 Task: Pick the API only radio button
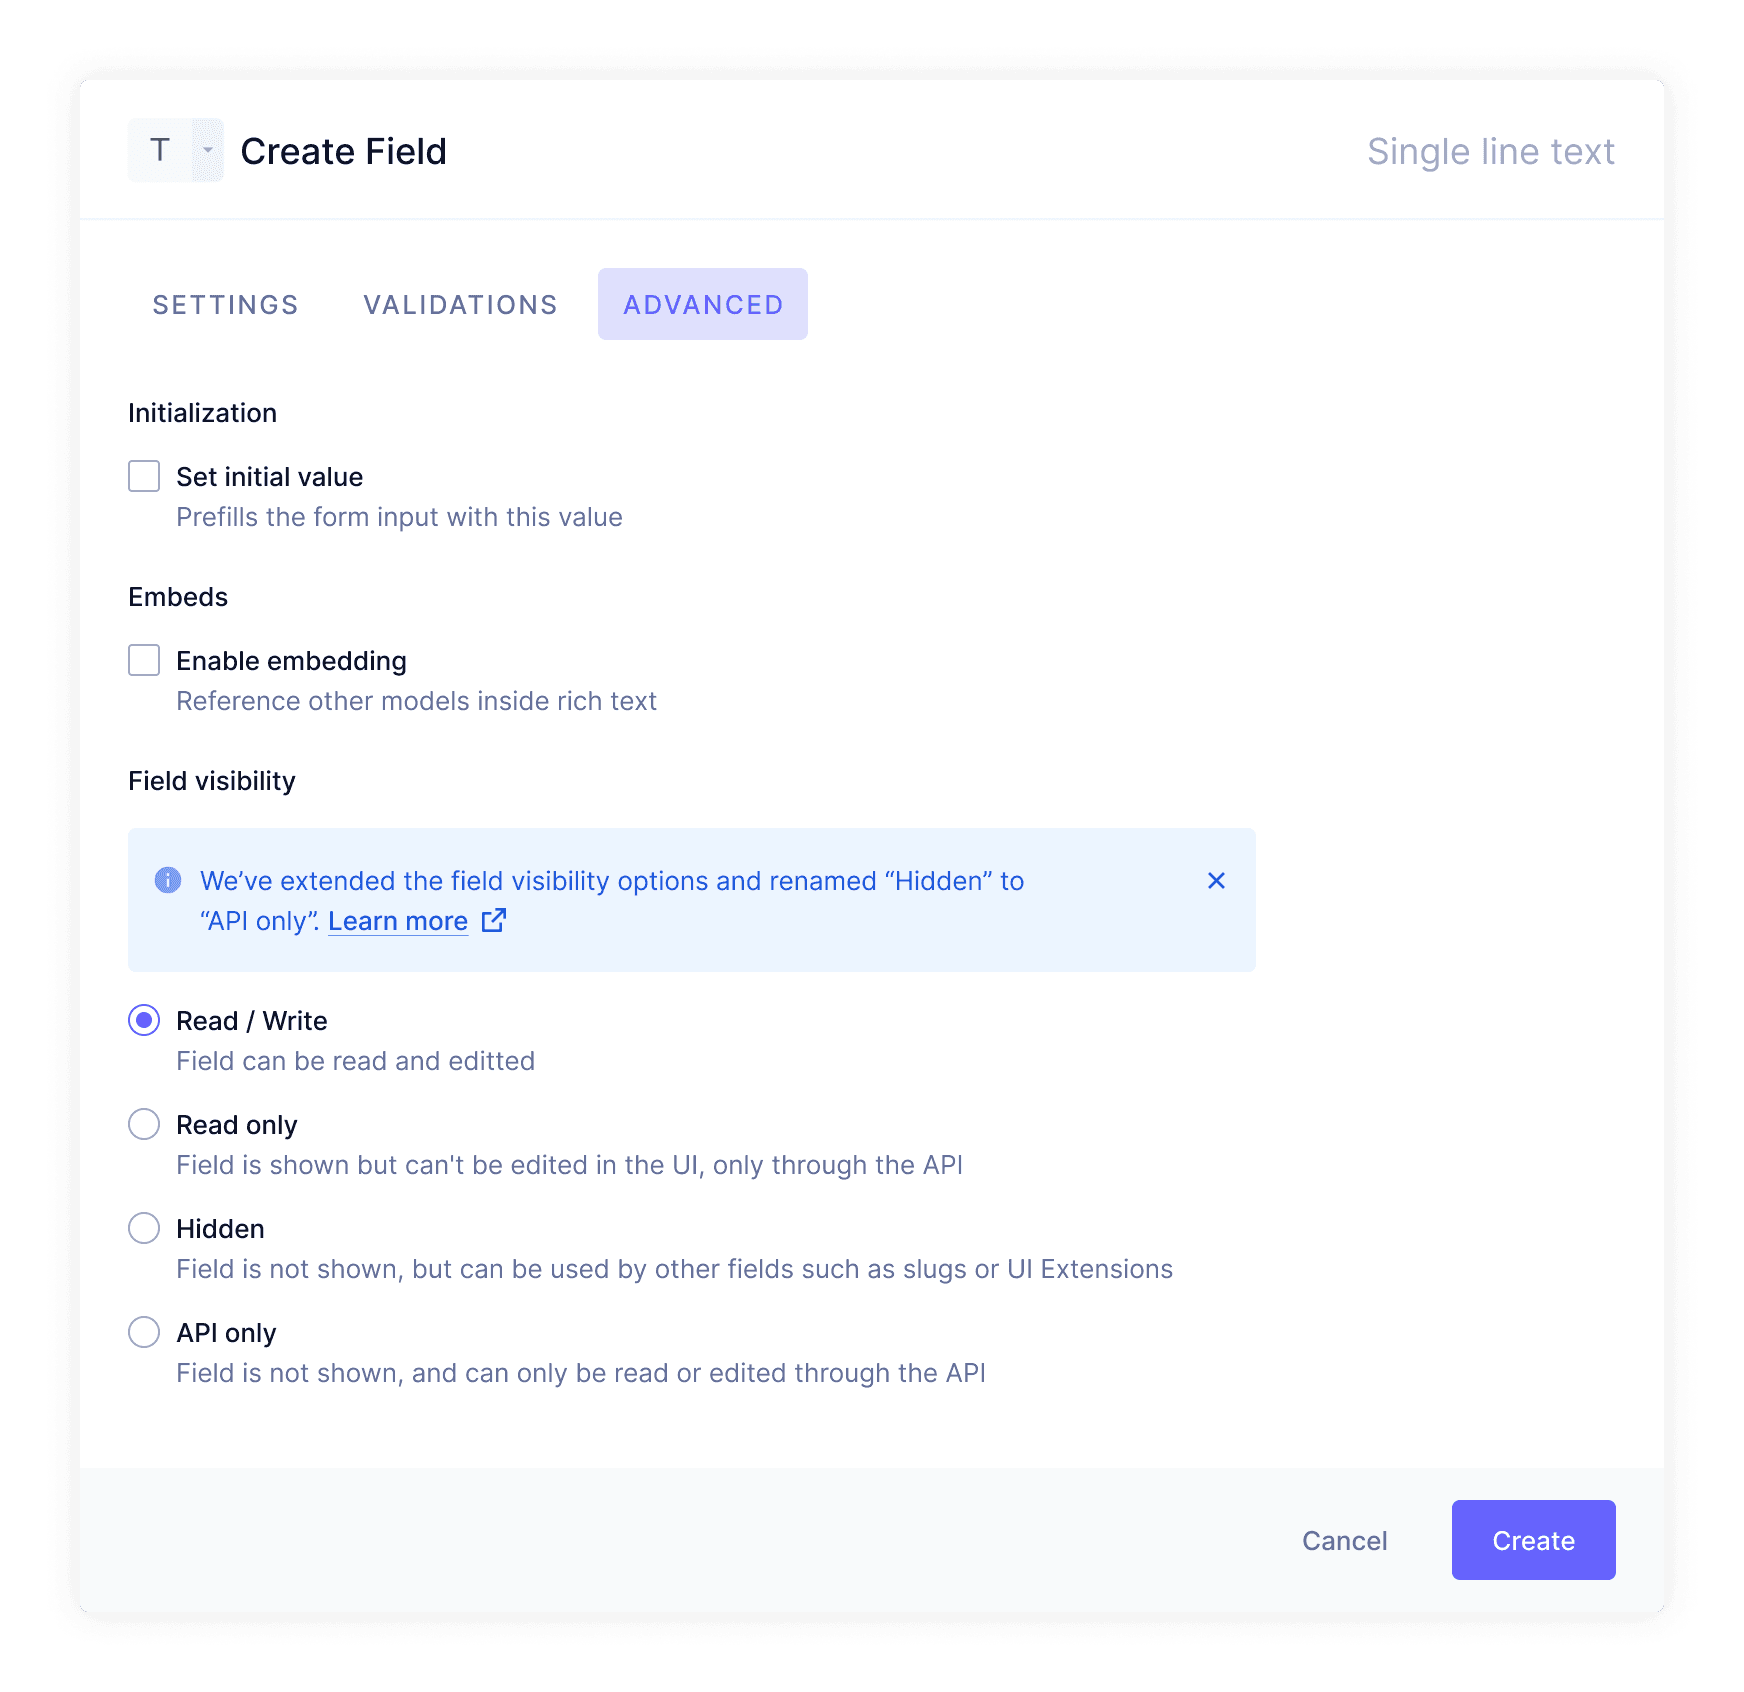coord(144,1332)
